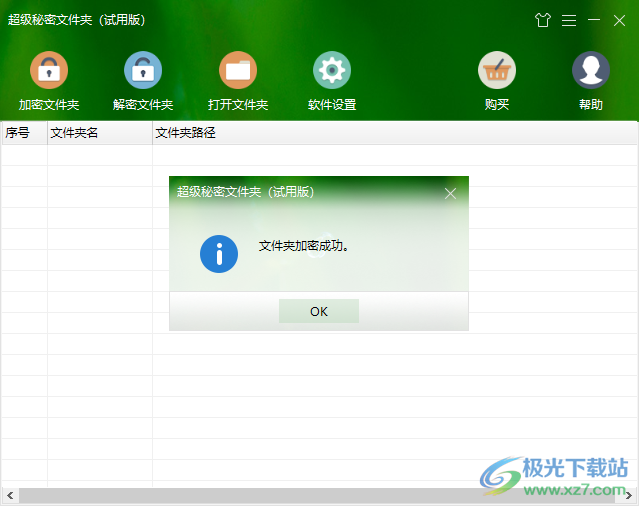Click the 帮助 text label
Viewport: 639px width, 506px height.
point(591,105)
